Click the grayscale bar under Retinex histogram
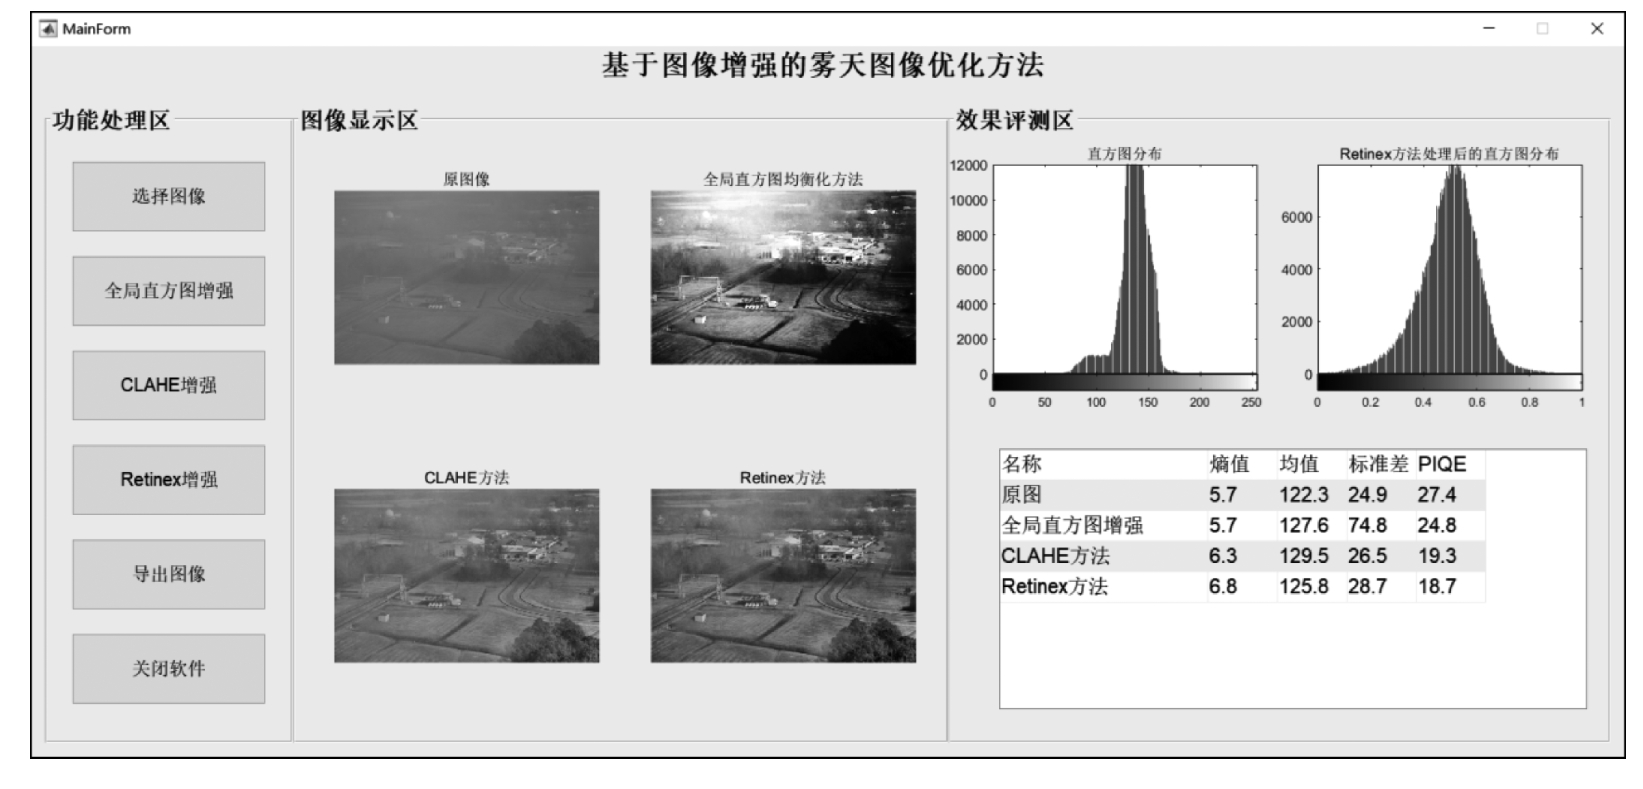The width and height of the screenshot is (1643, 789). [1450, 382]
